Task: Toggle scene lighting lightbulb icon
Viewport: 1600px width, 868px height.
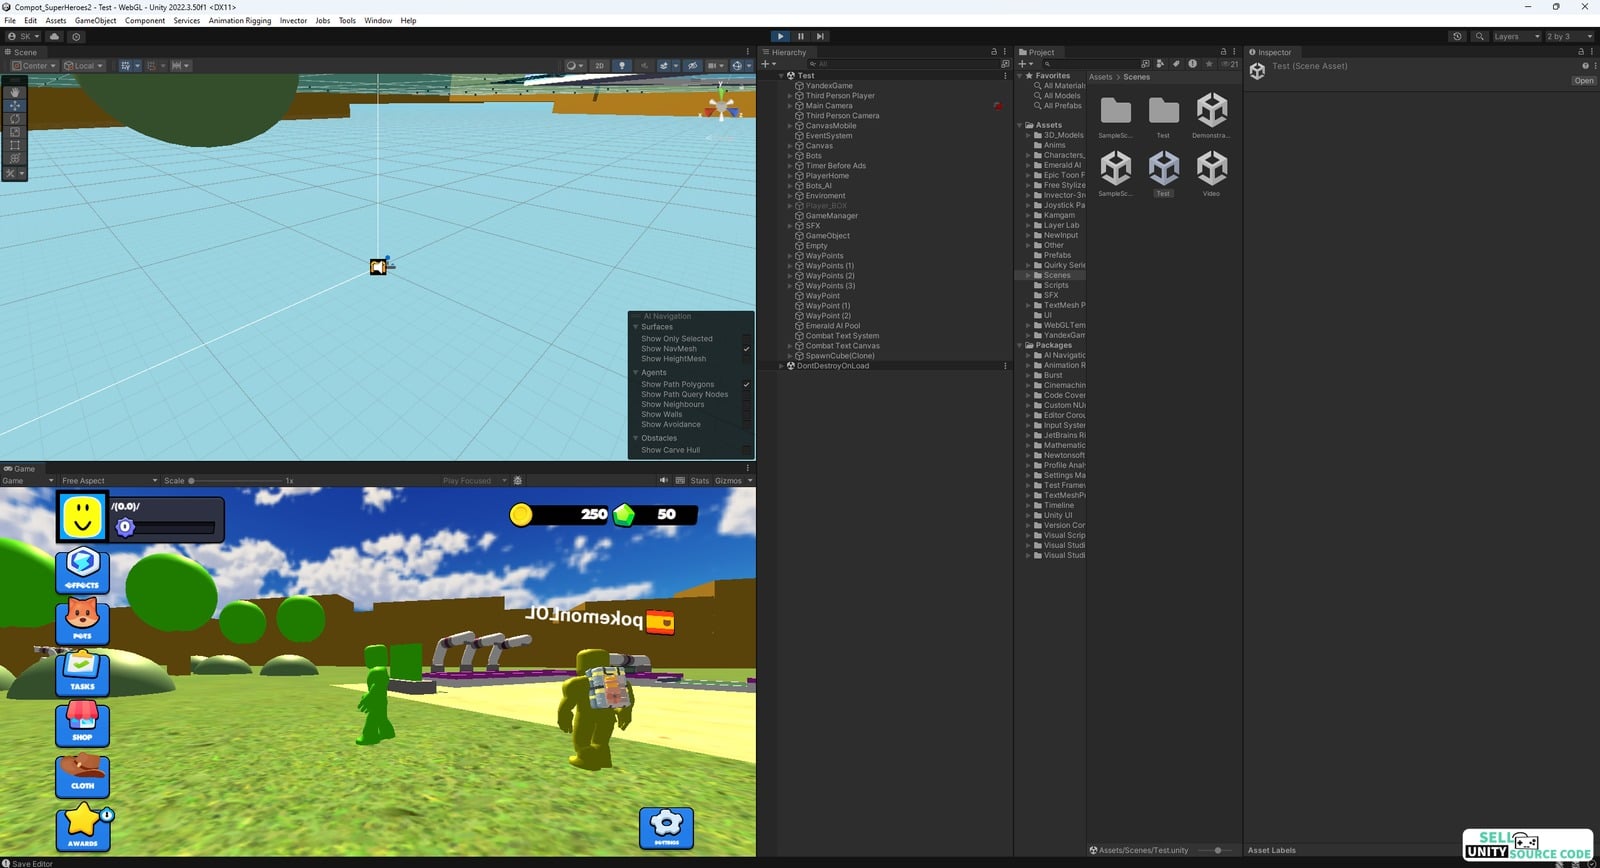Action: [622, 66]
